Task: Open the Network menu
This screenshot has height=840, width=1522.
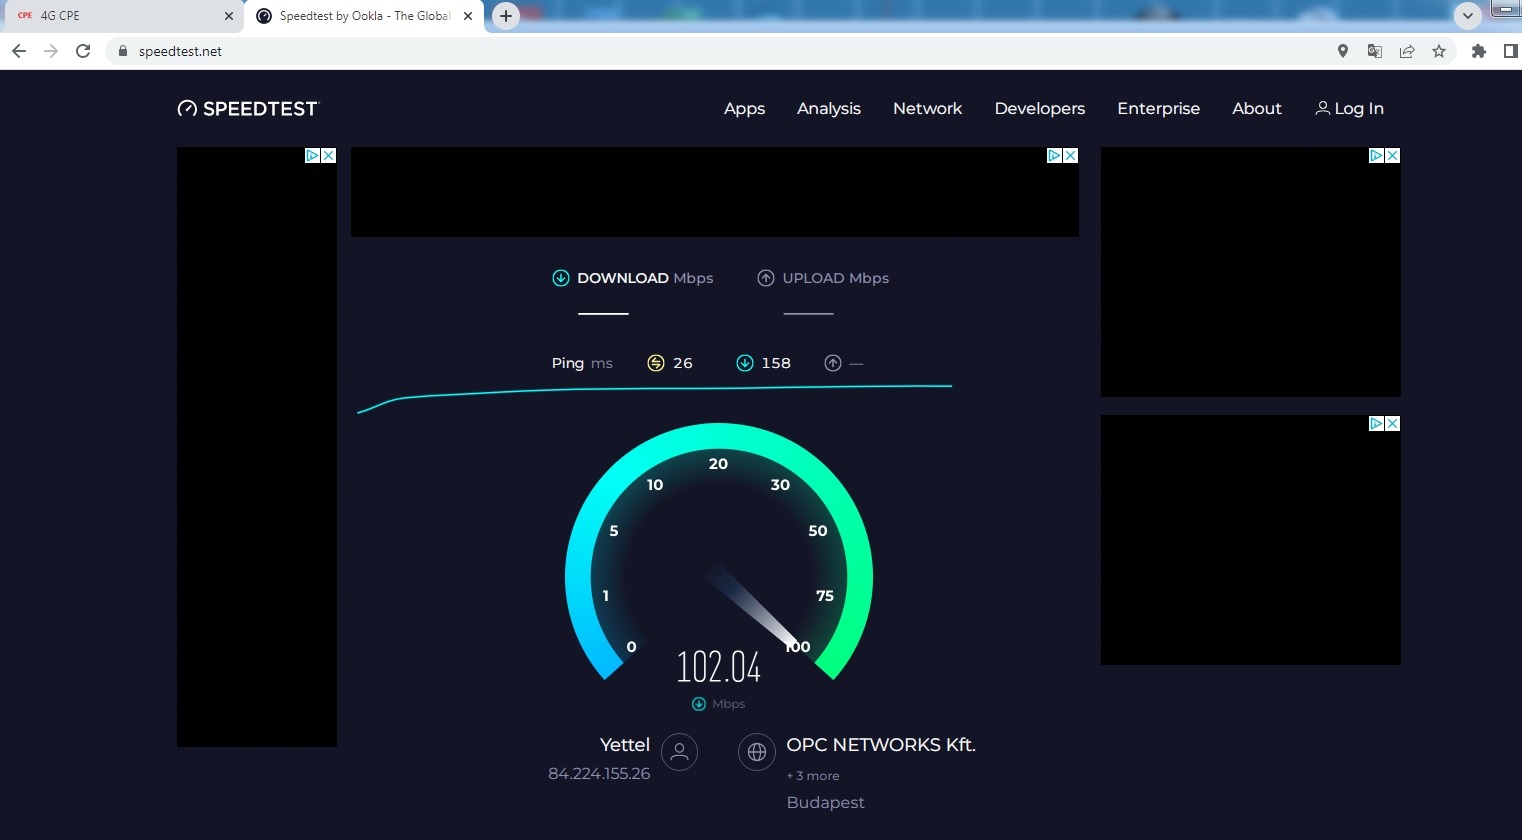Action: (927, 109)
